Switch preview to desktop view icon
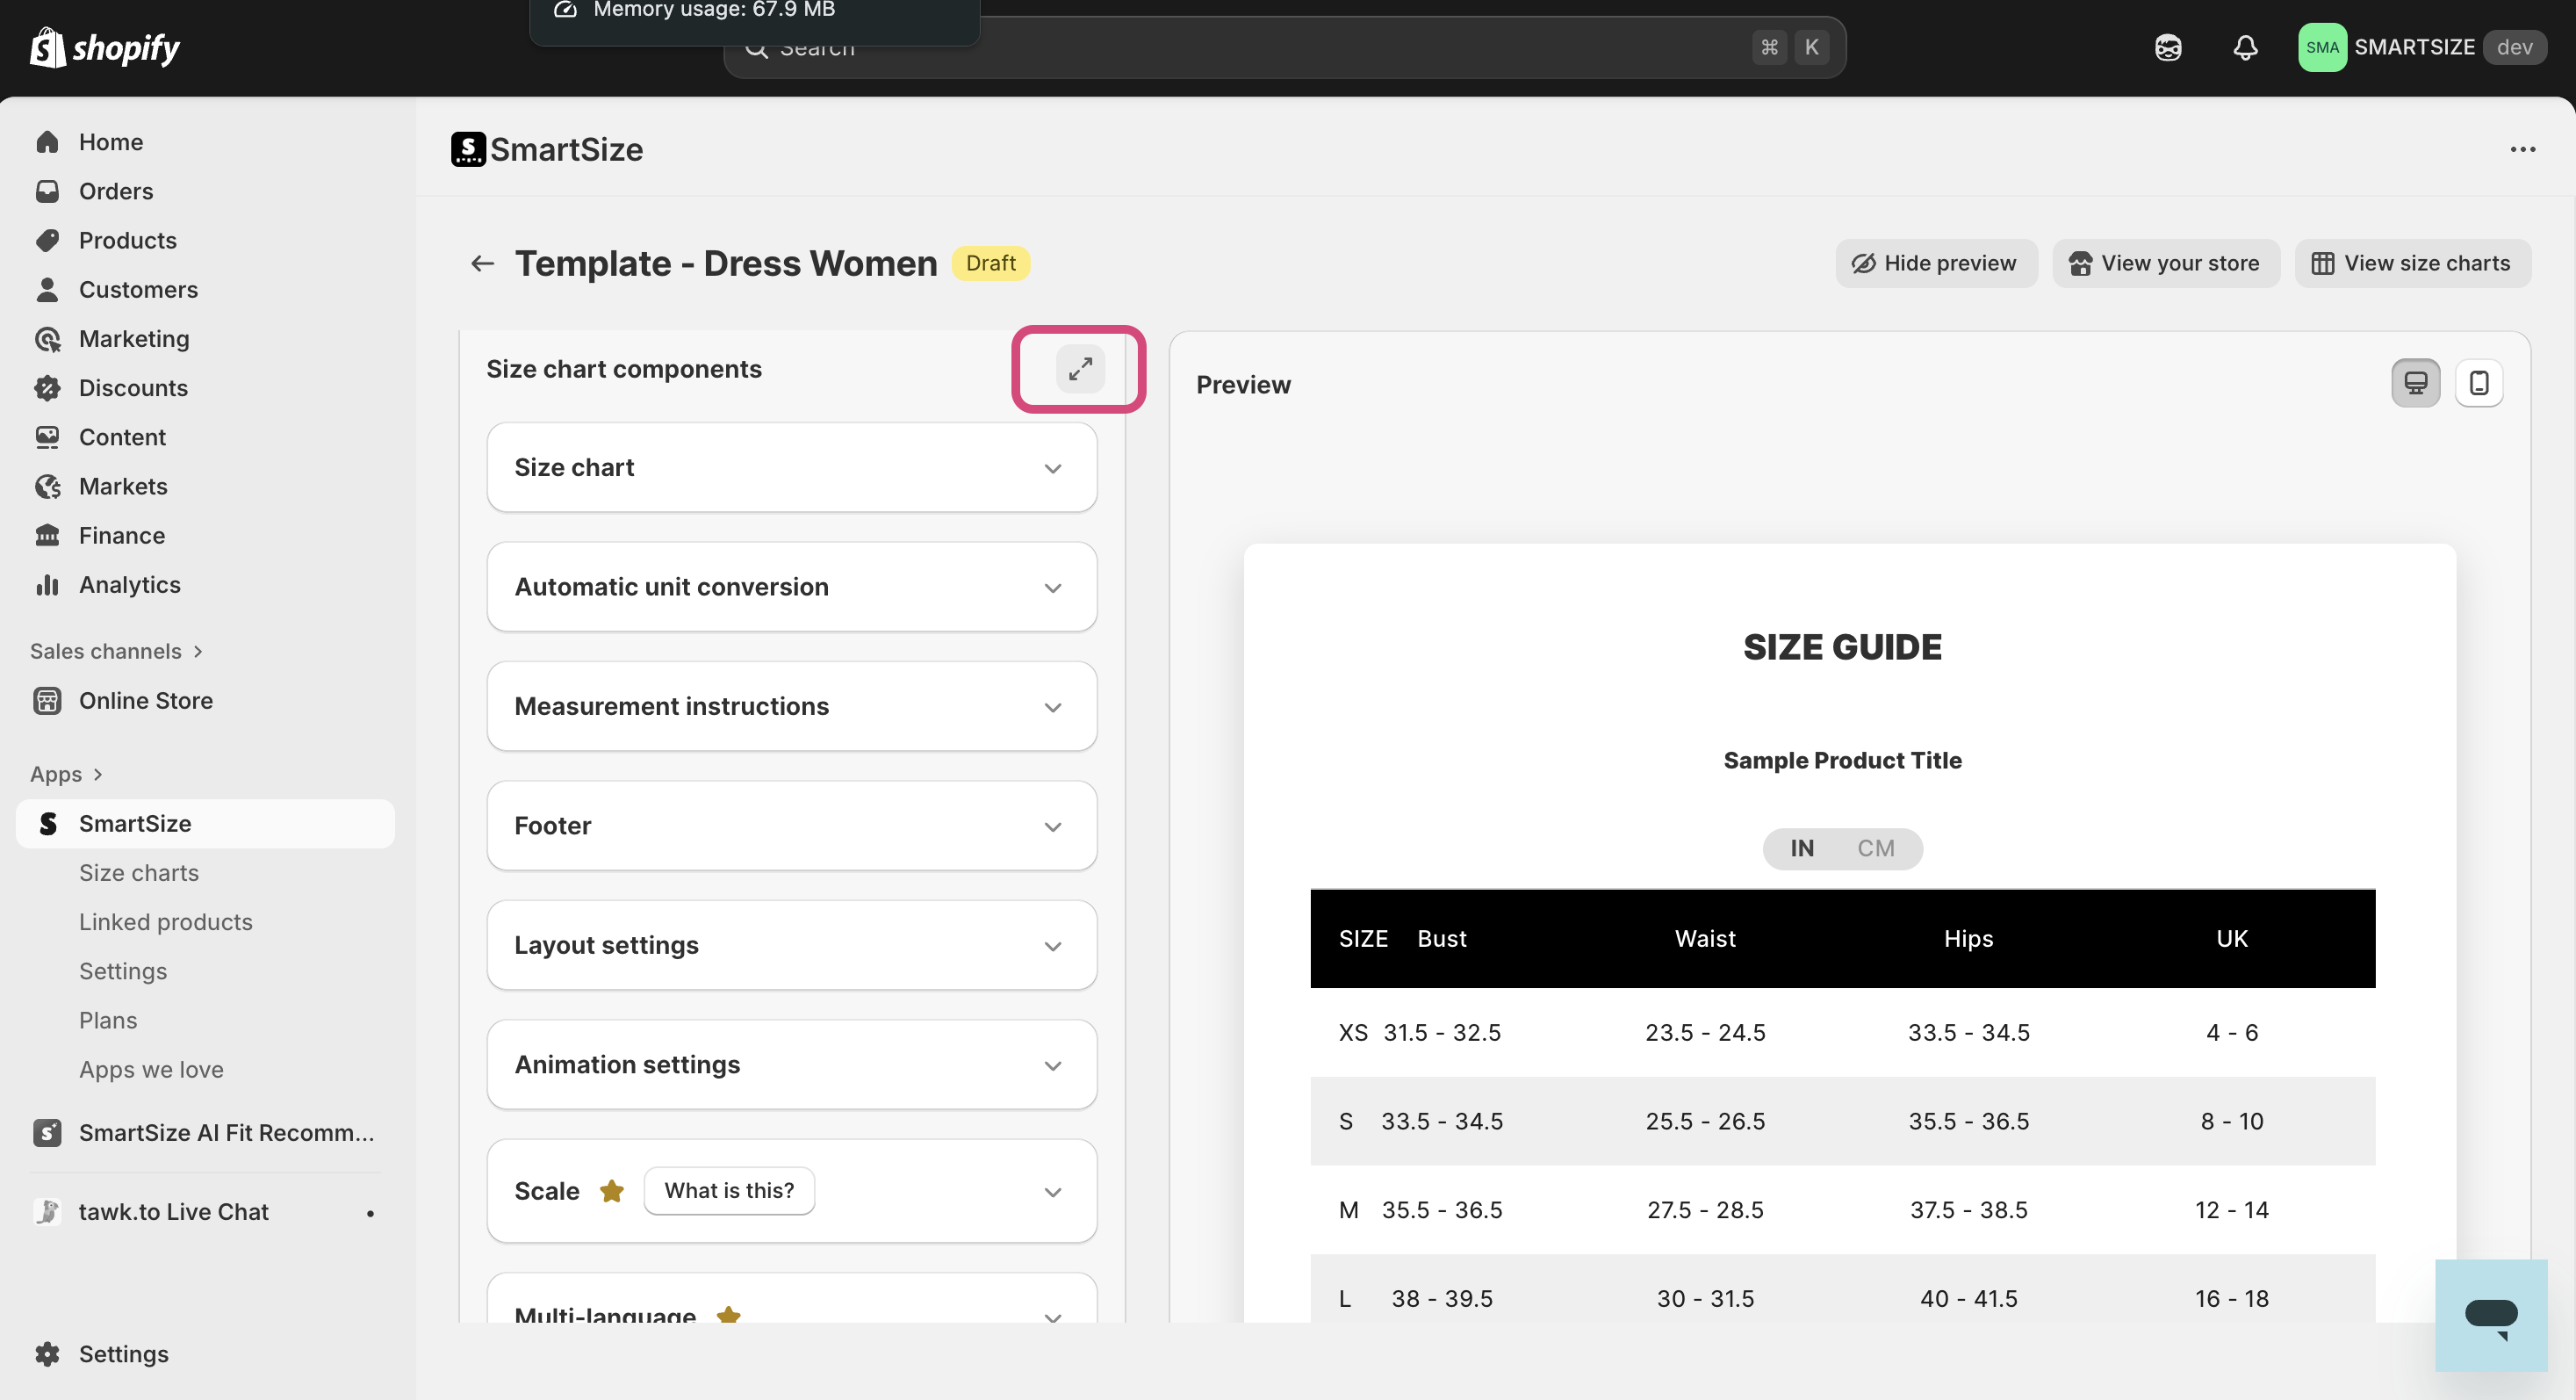 pyautogui.click(x=2415, y=383)
